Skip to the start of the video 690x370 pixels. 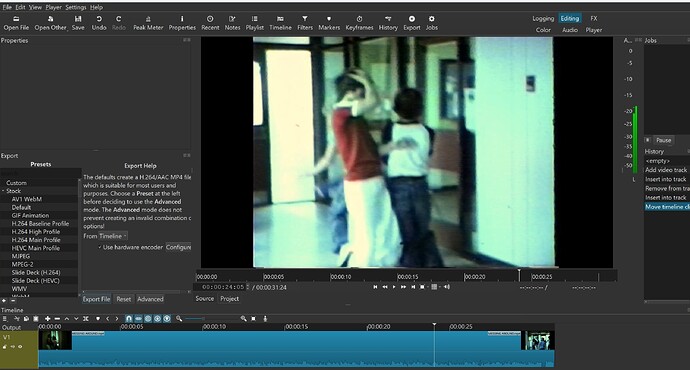tap(375, 287)
